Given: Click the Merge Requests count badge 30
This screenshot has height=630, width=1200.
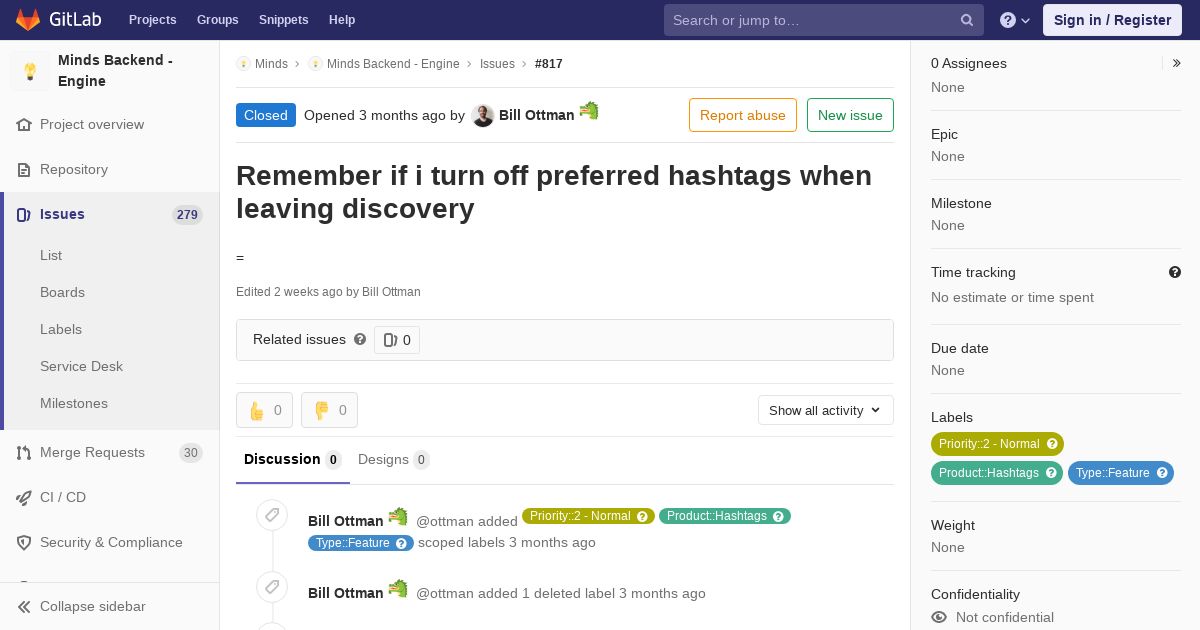Looking at the screenshot, I should (190, 453).
